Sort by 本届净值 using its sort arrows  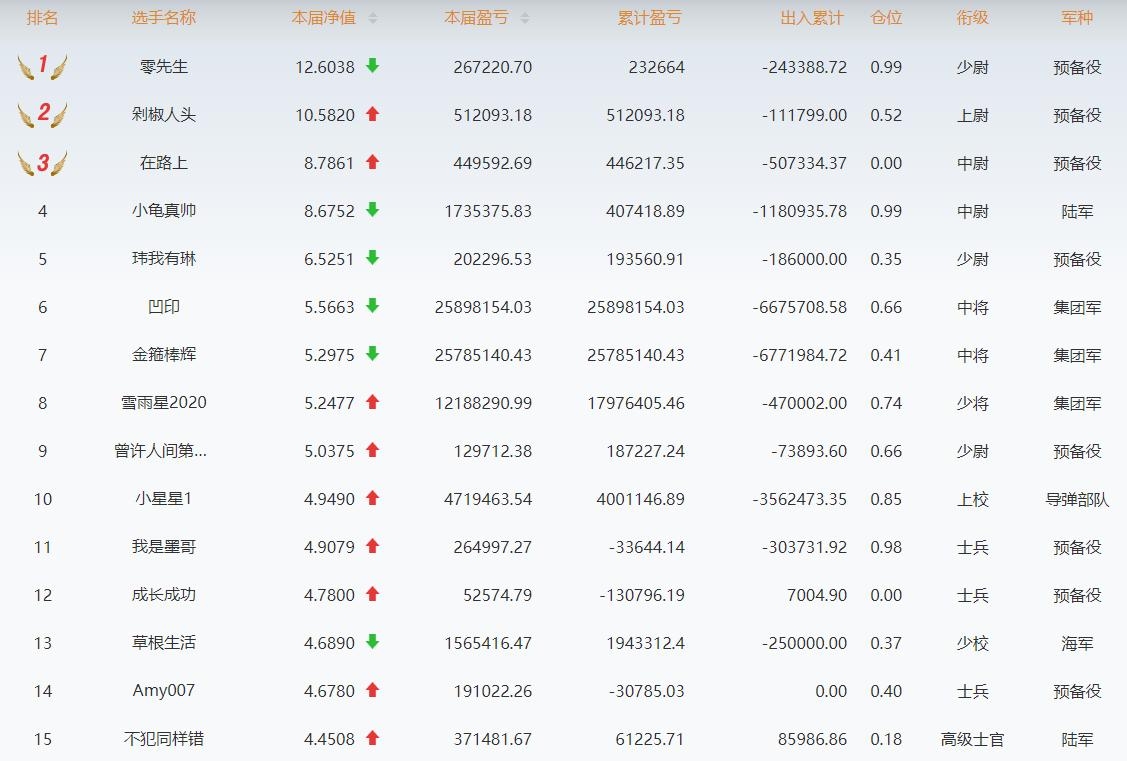point(373,18)
